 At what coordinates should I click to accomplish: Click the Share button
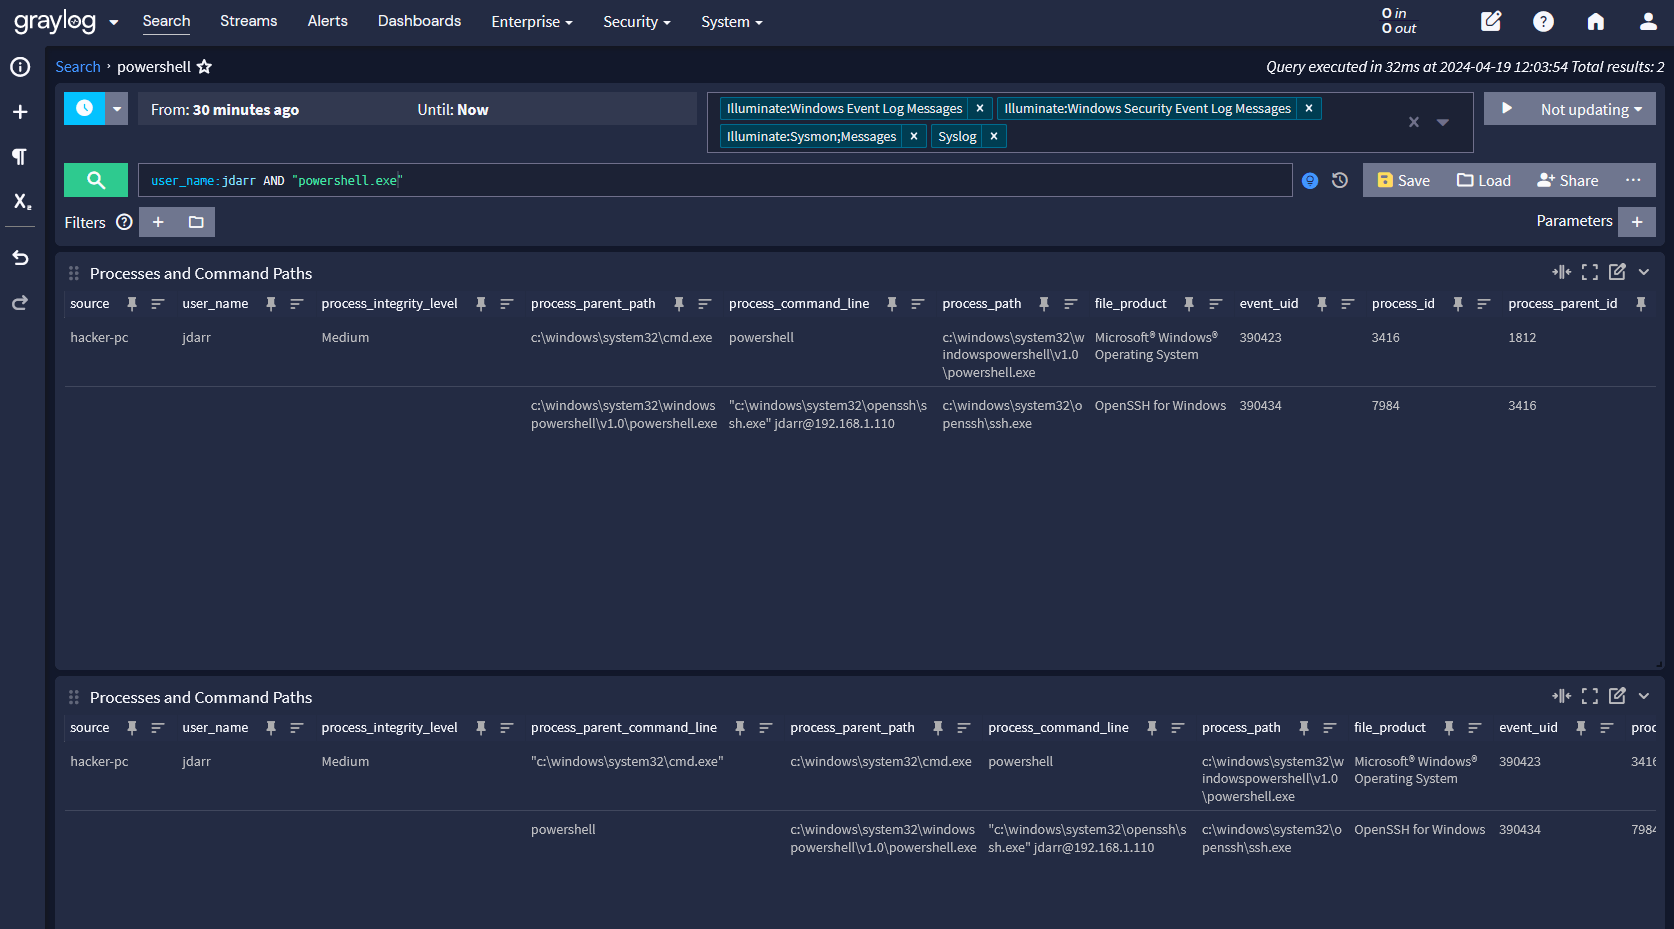1567,180
